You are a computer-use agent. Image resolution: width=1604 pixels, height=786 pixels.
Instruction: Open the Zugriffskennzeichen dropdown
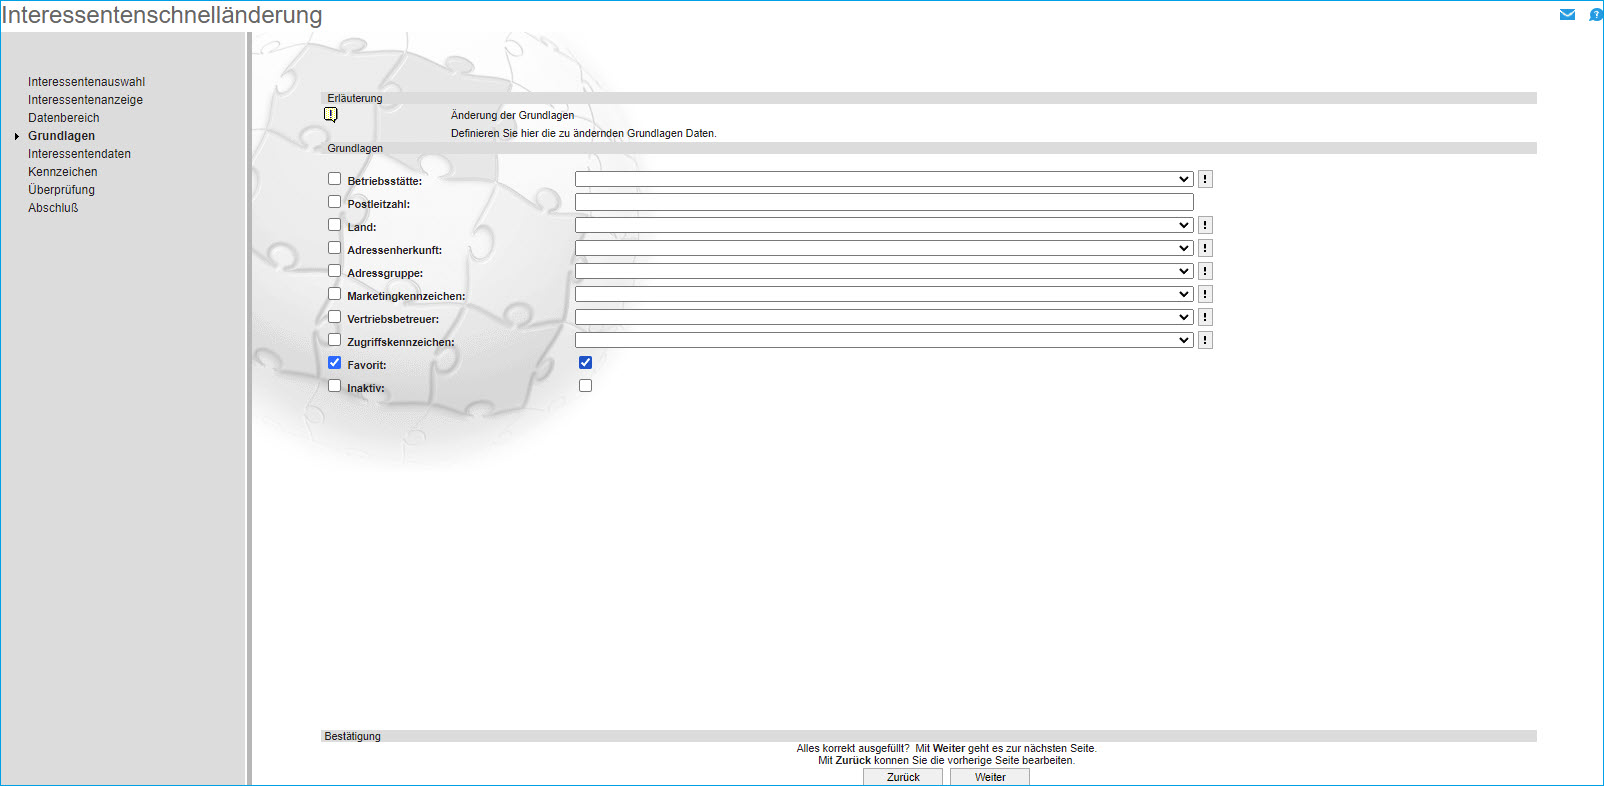tap(884, 340)
